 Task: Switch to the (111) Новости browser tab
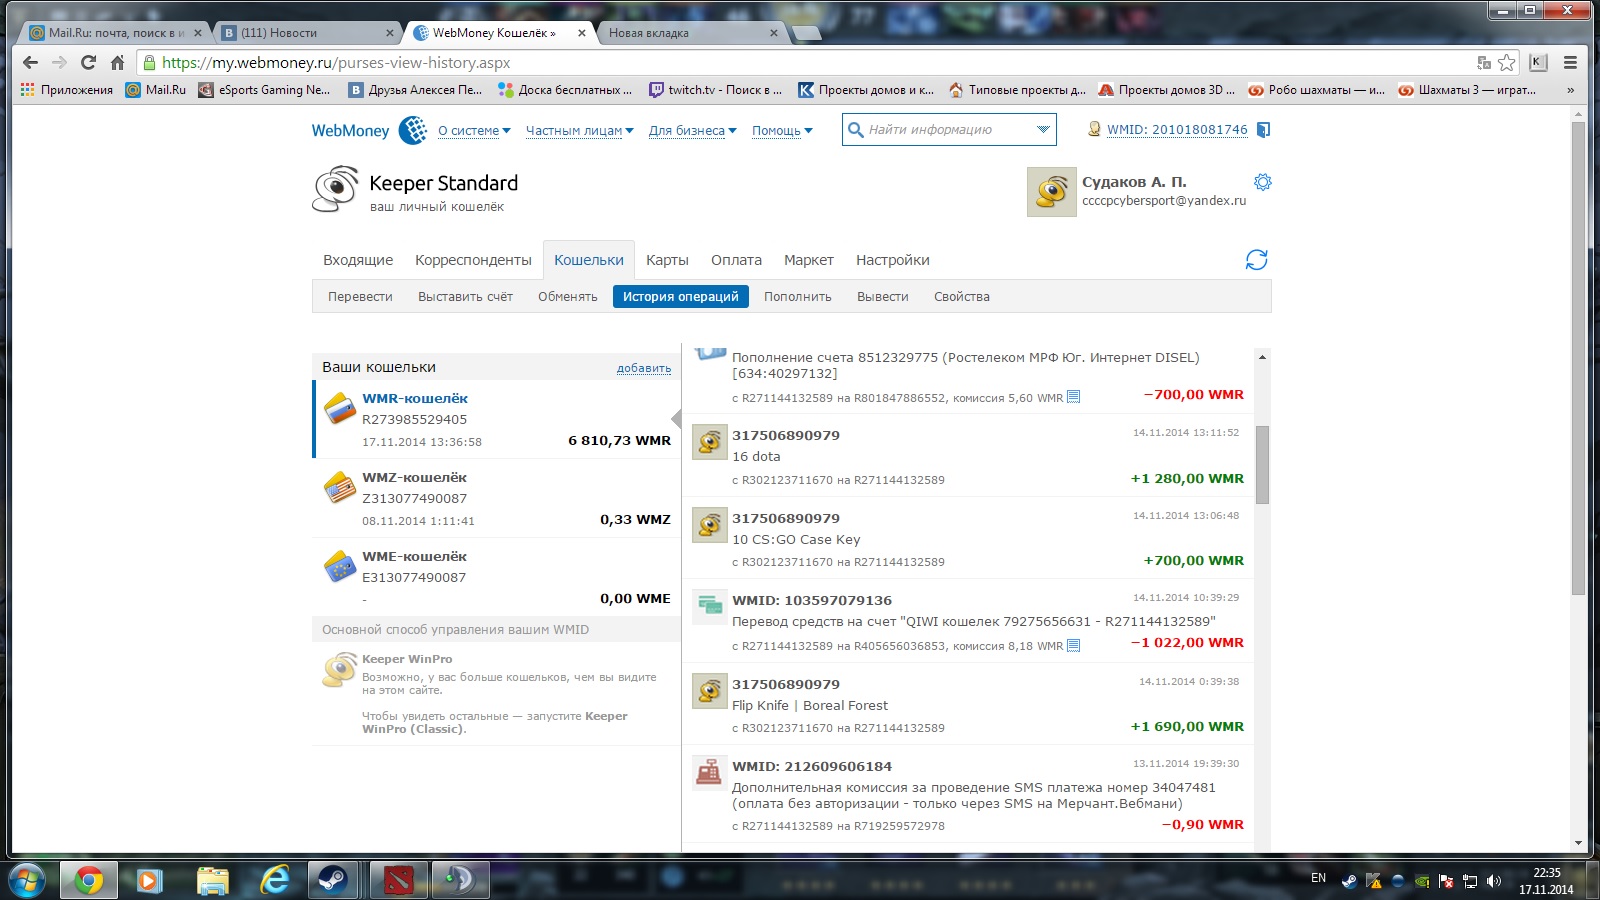coord(306,33)
